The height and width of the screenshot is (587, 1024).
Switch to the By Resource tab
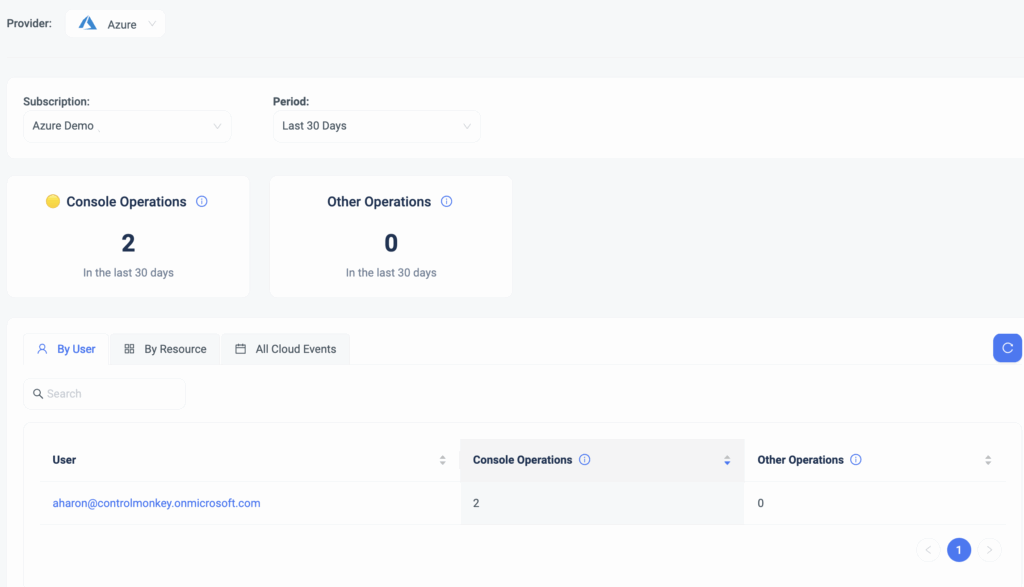(x=165, y=349)
